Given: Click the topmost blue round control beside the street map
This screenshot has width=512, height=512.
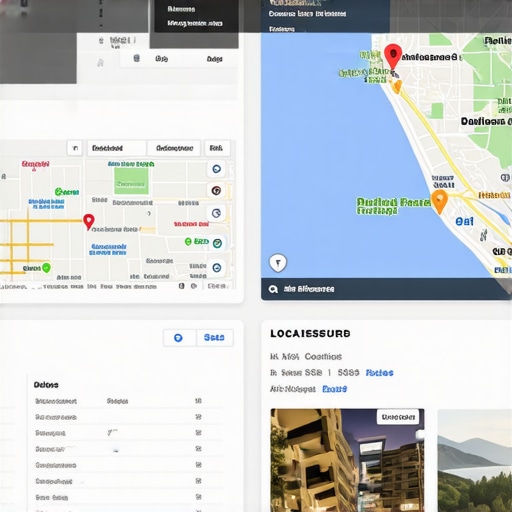Looking at the screenshot, I should [217, 169].
